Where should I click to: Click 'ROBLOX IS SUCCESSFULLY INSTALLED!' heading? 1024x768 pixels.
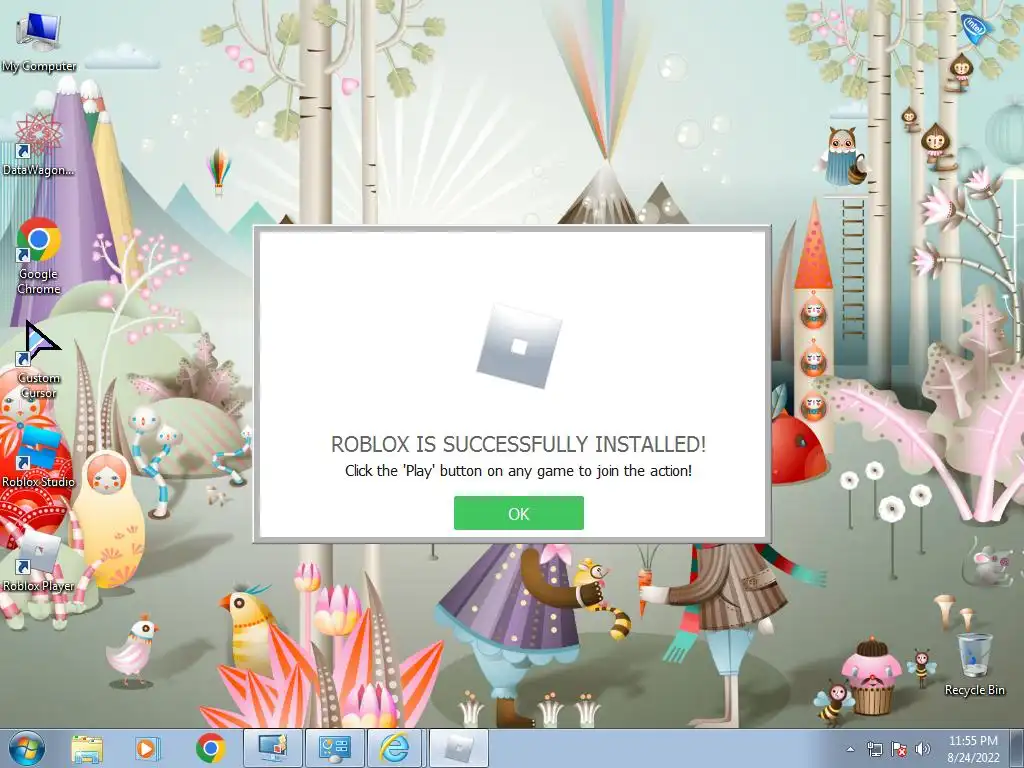(x=519, y=444)
